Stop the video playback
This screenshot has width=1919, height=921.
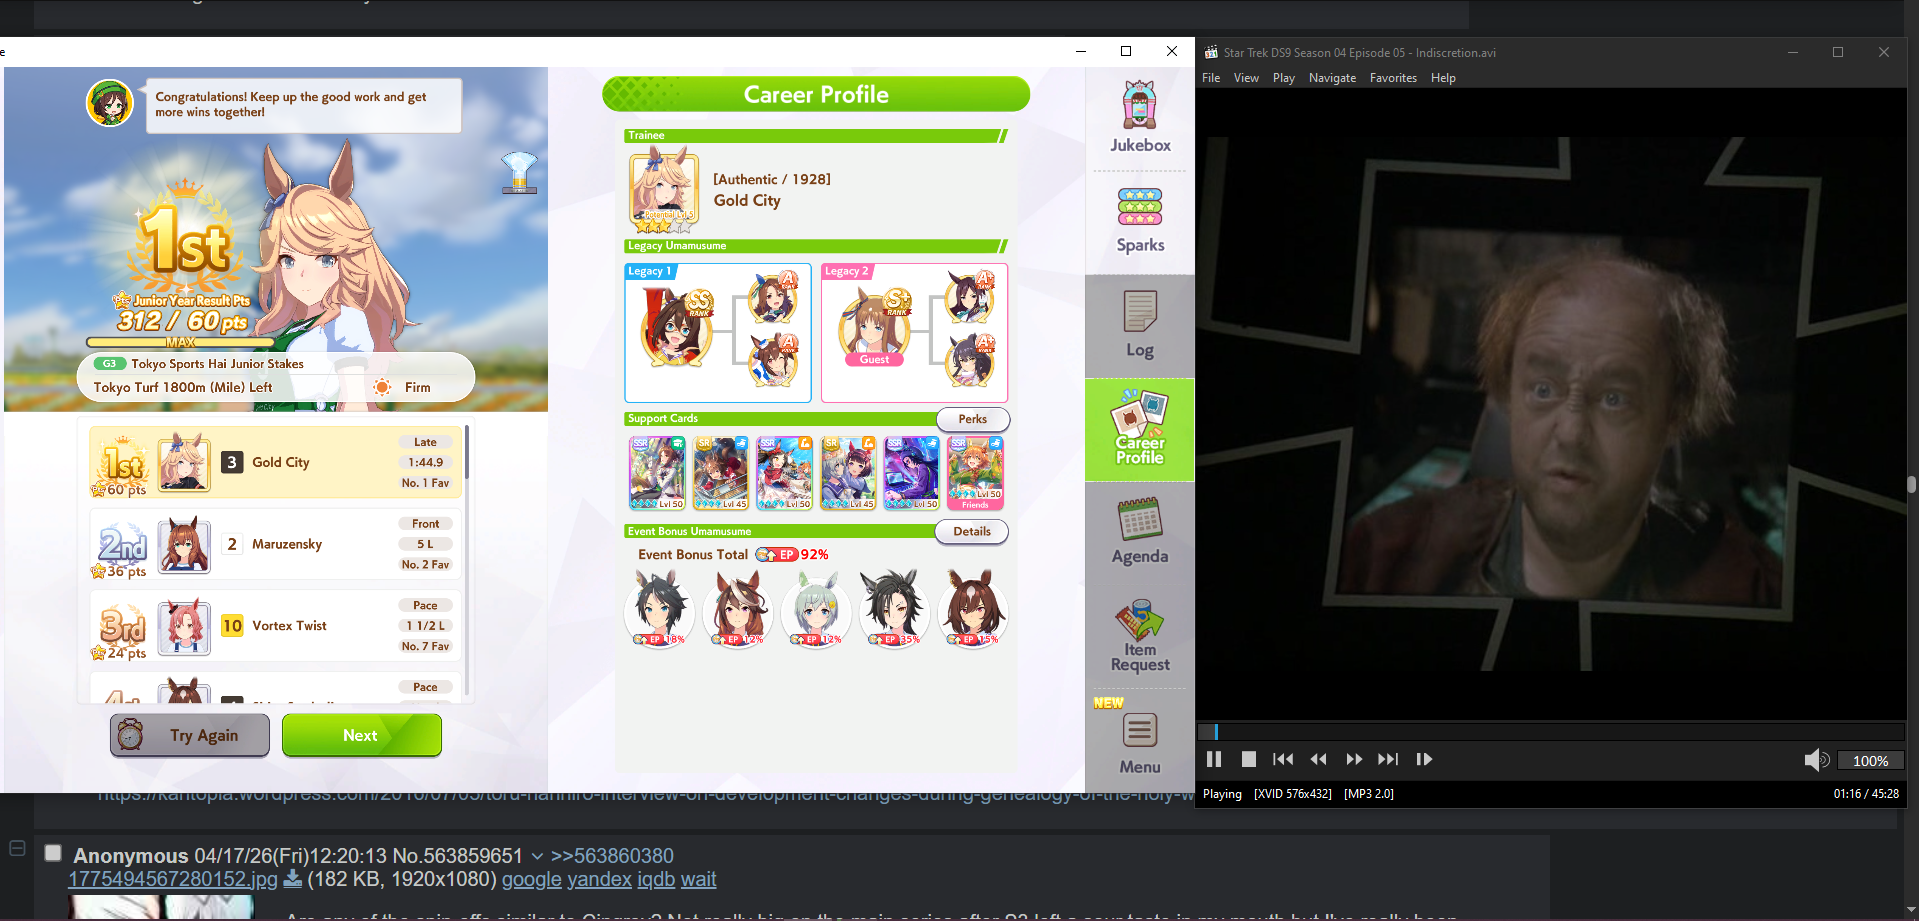point(1249,760)
